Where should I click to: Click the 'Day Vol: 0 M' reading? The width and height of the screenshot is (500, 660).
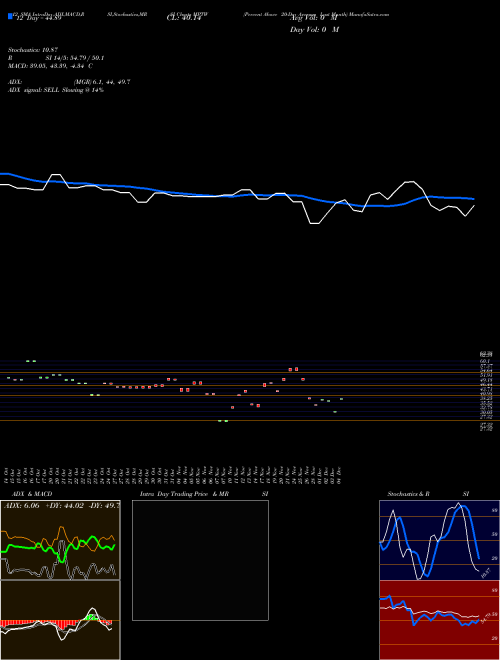tap(314, 30)
